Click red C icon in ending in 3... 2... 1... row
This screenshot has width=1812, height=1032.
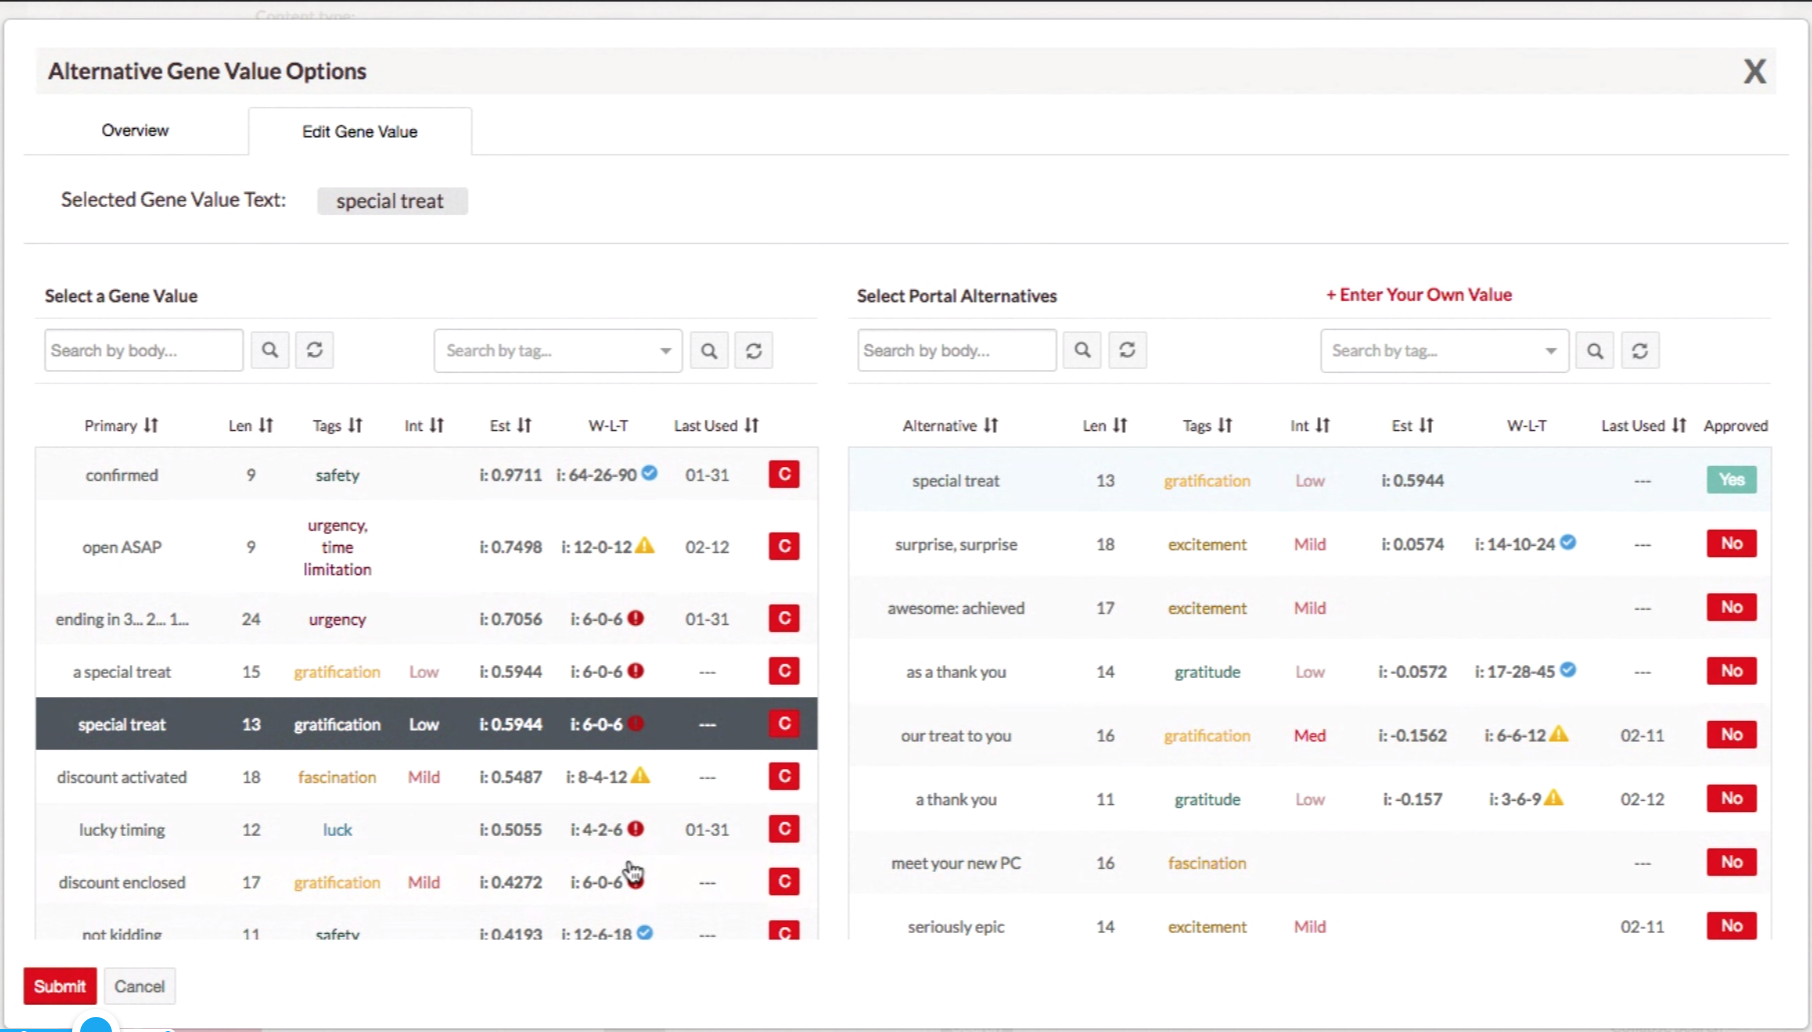click(x=784, y=618)
